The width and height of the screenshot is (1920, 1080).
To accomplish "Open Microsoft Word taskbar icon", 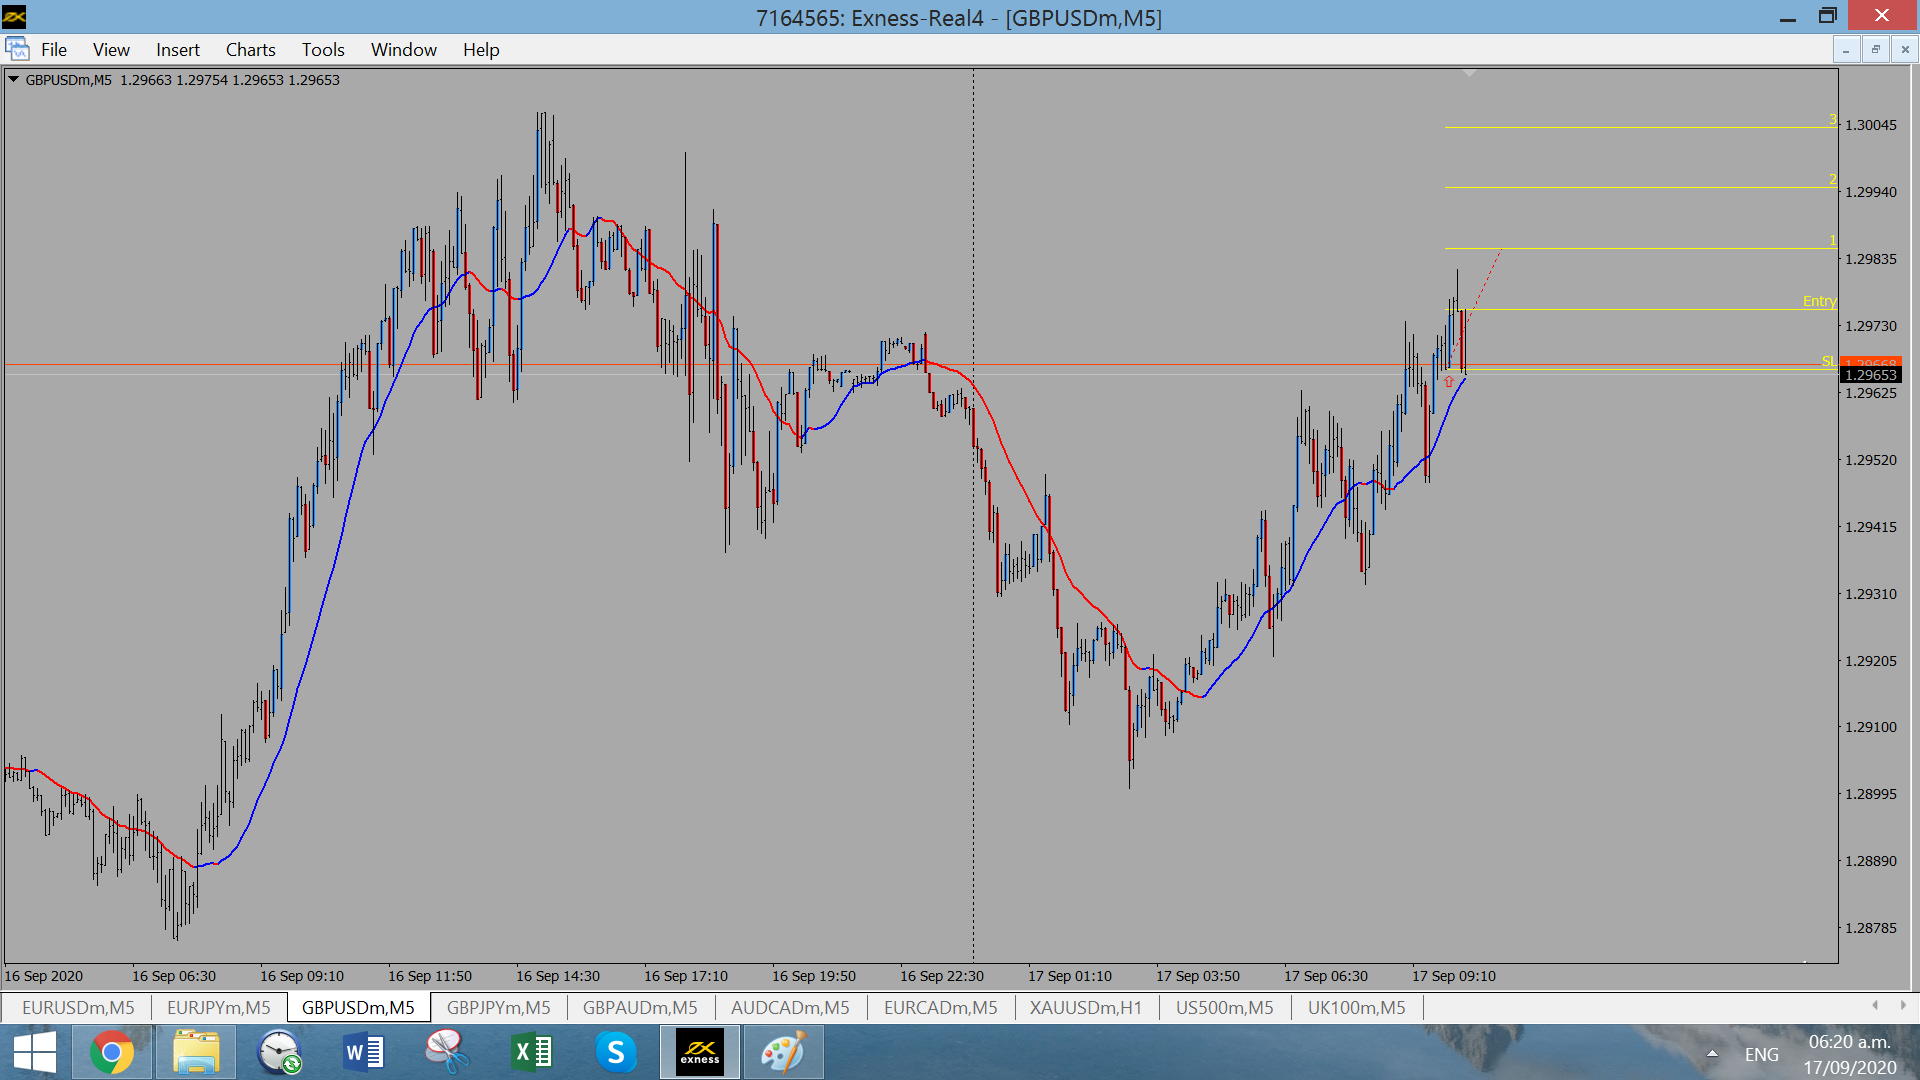I will tap(364, 1052).
